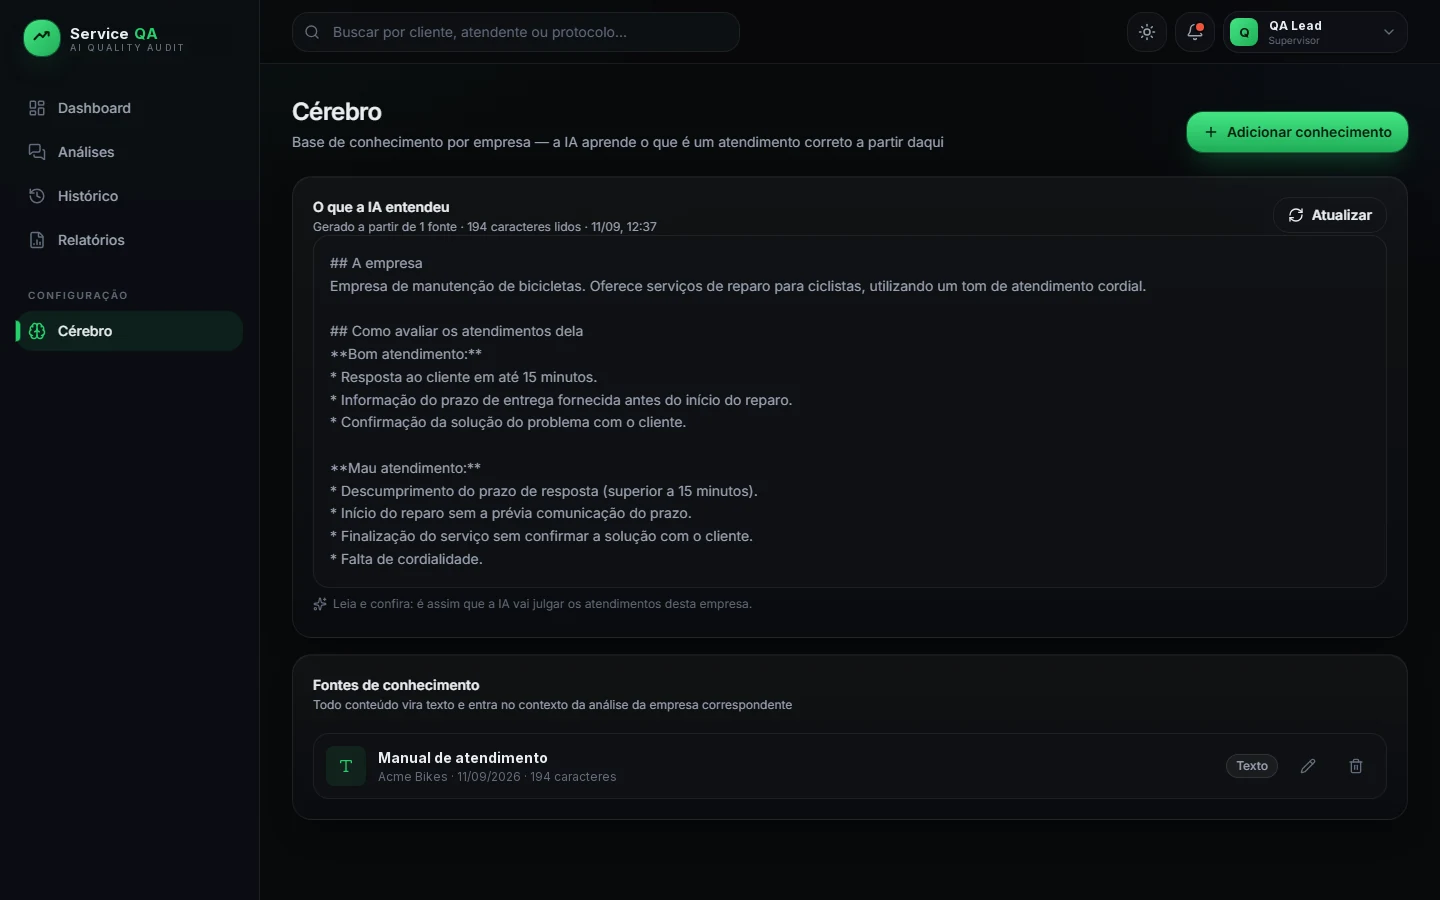
Task: Click the Service QA logo icon
Action: pyautogui.click(x=41, y=38)
